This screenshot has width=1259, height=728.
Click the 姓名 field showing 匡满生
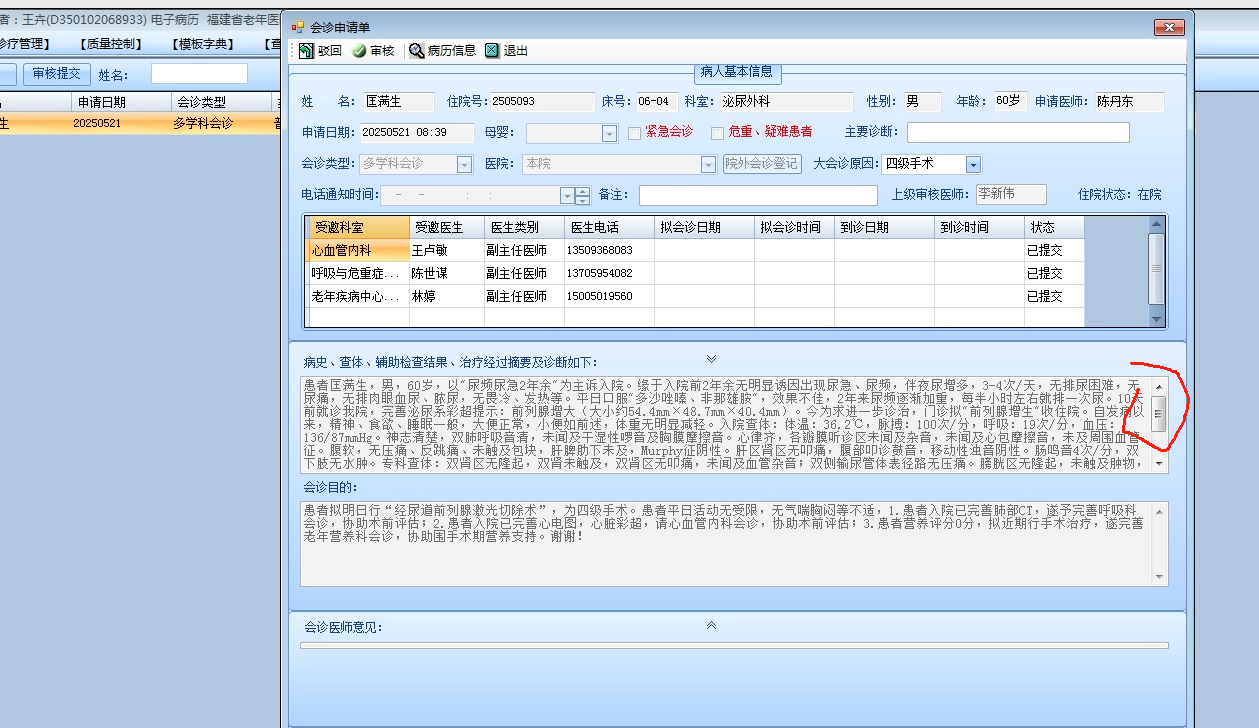click(x=398, y=101)
